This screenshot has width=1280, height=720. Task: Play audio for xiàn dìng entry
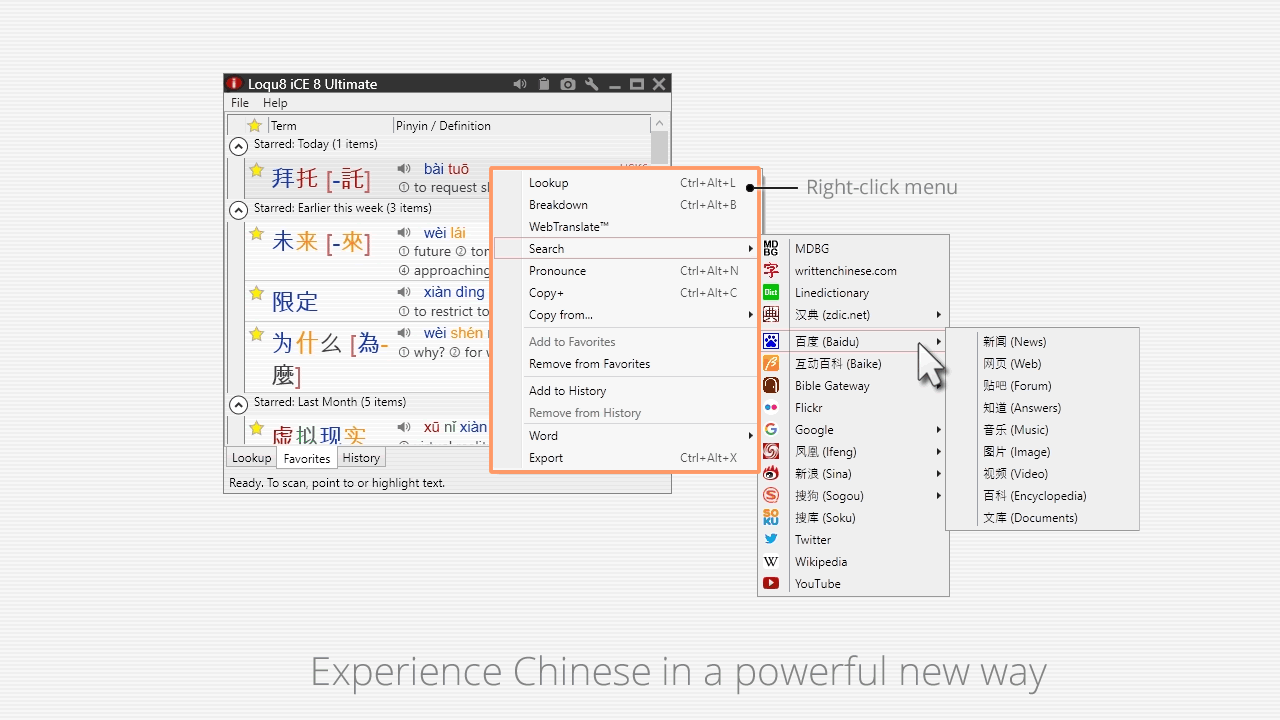pyautogui.click(x=404, y=292)
